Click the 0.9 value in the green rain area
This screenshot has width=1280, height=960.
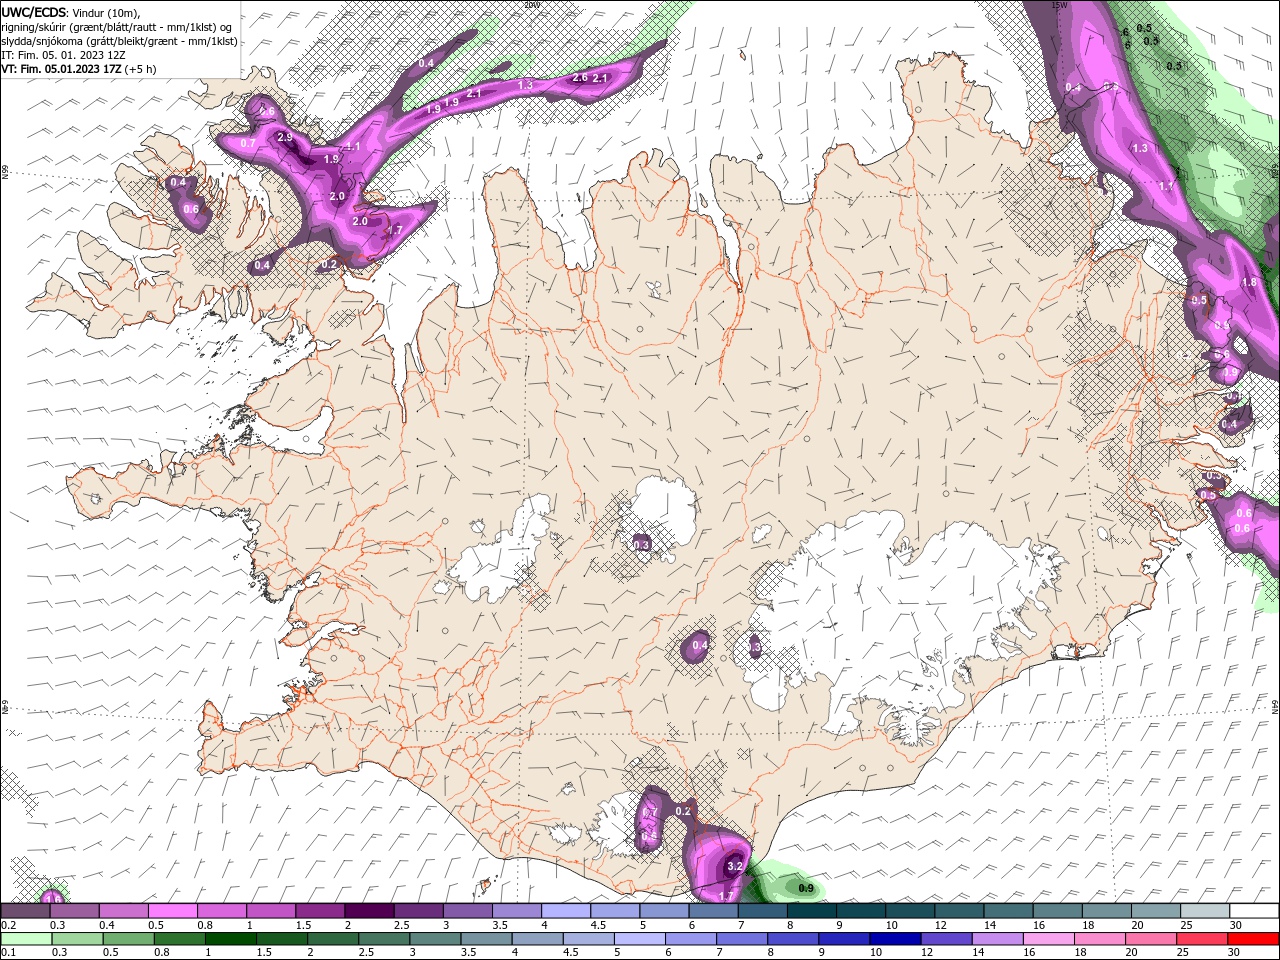(x=806, y=888)
